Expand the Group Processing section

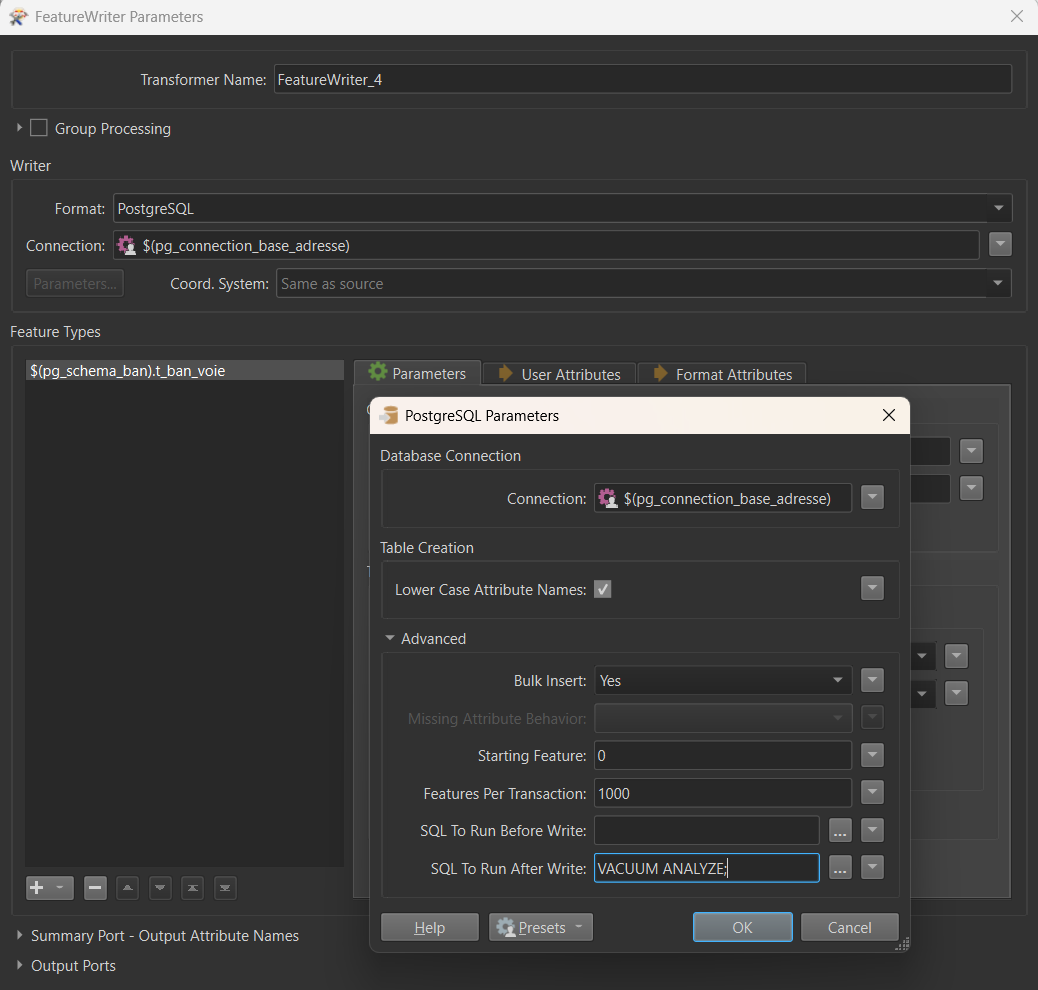pos(19,128)
